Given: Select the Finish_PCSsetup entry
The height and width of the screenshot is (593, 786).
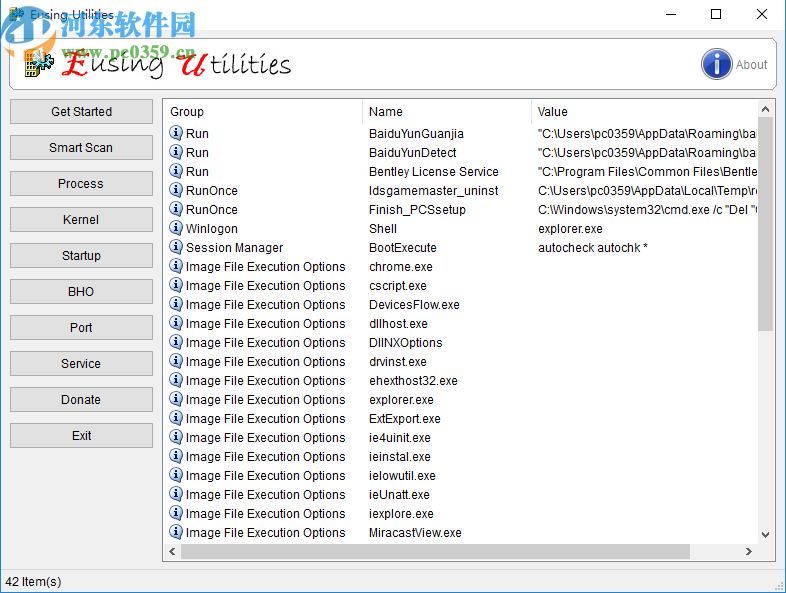Looking at the screenshot, I should 417,210.
